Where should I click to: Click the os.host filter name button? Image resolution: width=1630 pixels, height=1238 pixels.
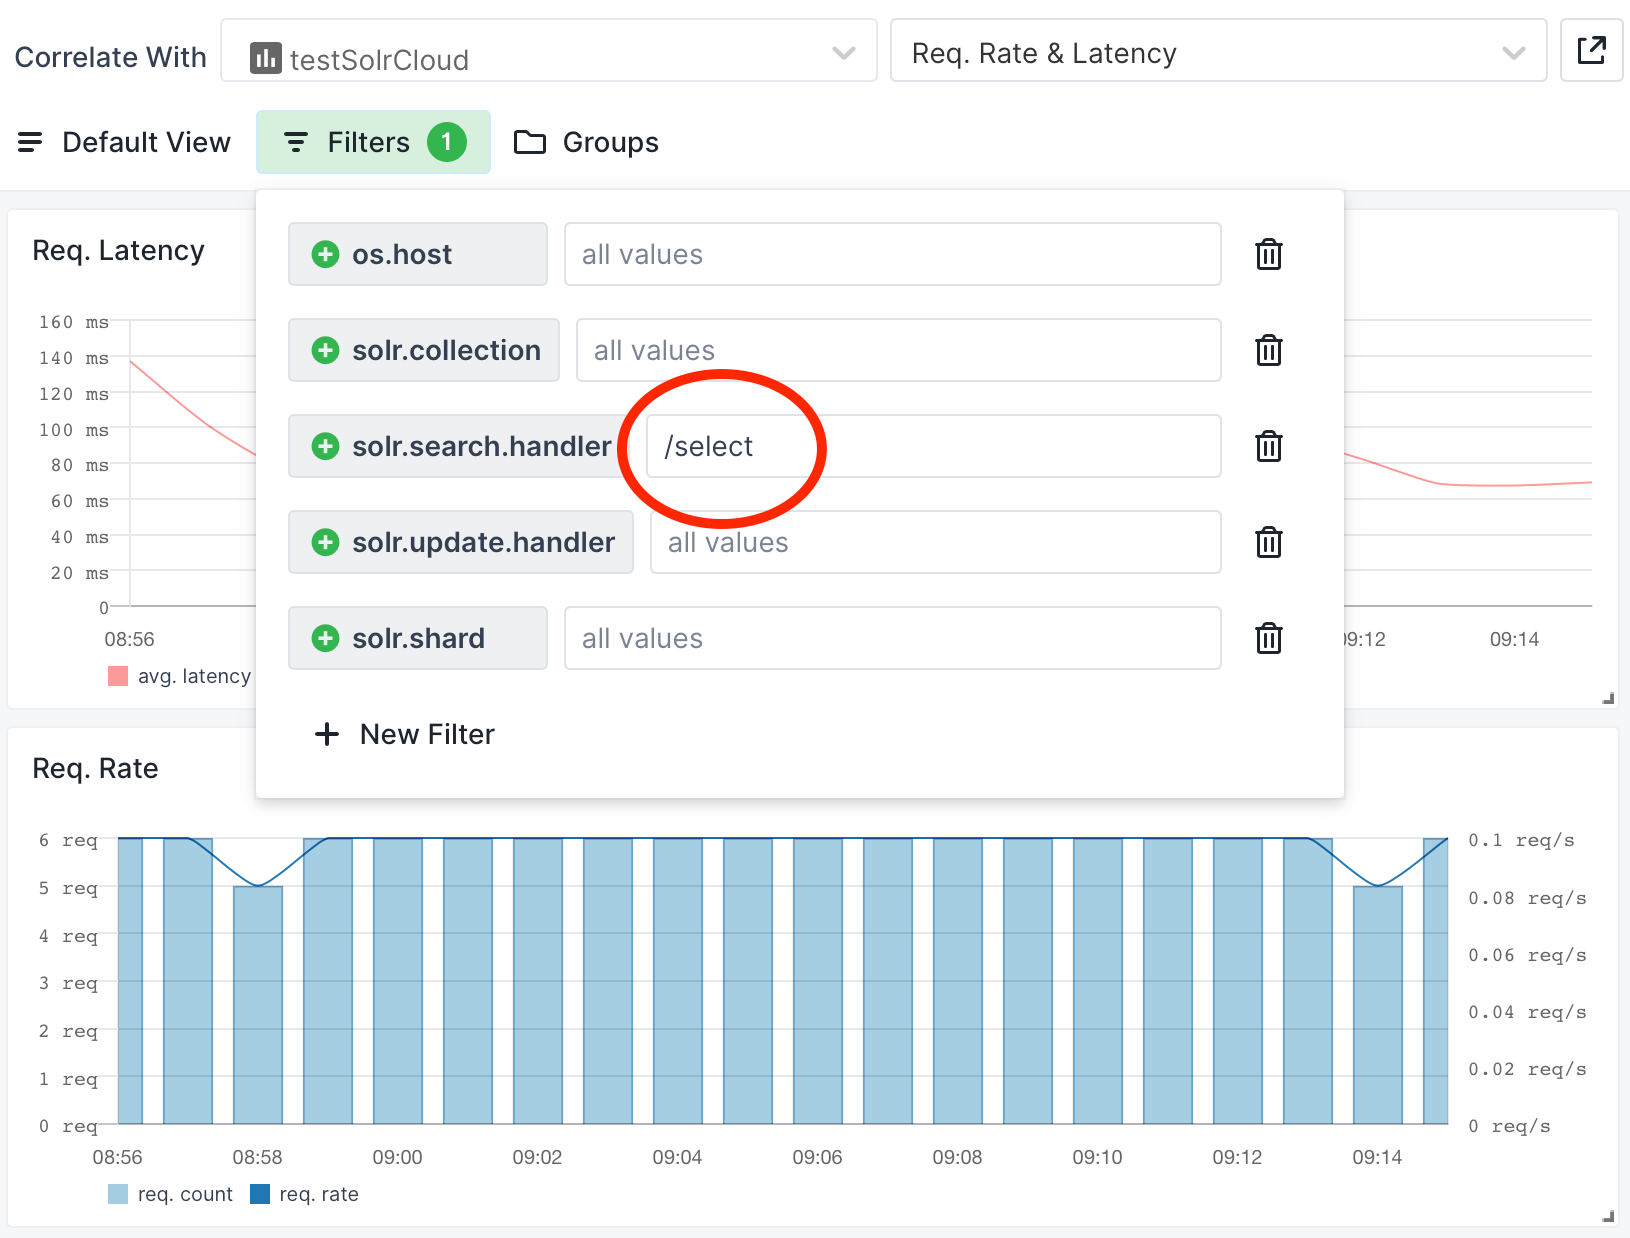pyautogui.click(x=417, y=254)
